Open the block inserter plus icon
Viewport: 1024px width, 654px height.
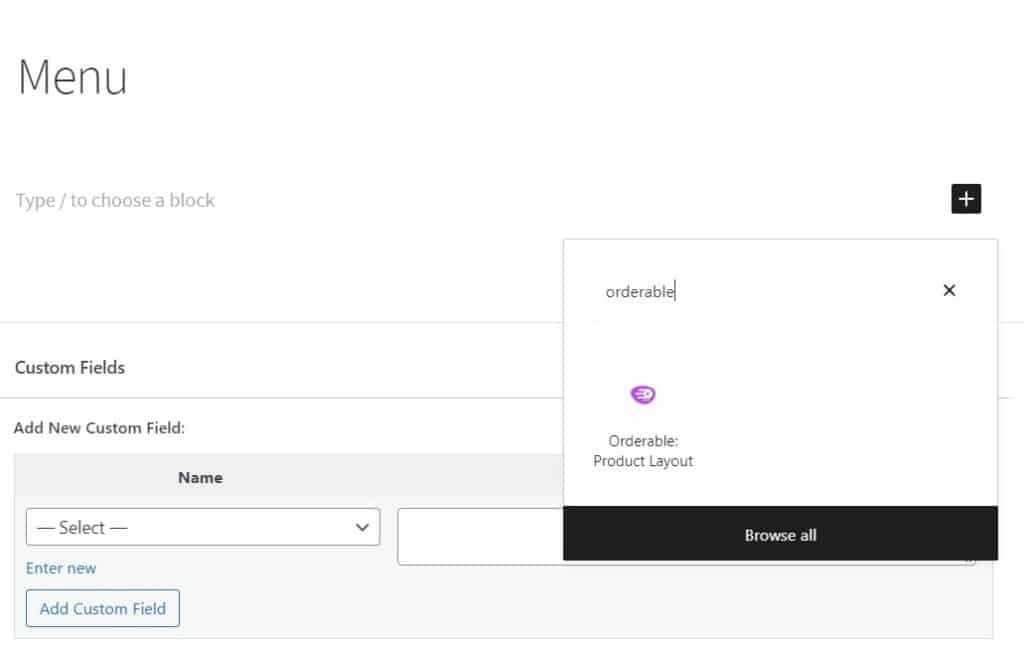point(965,199)
